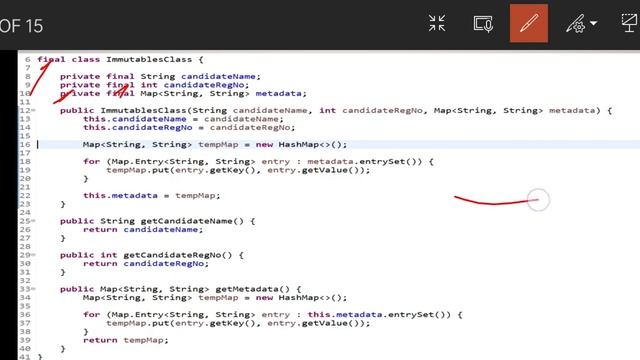Click the highlighted line 16 'tempMap = new HashMap<>();'
Screen dimensions: 640x360
pyautogui.click(x=215, y=144)
